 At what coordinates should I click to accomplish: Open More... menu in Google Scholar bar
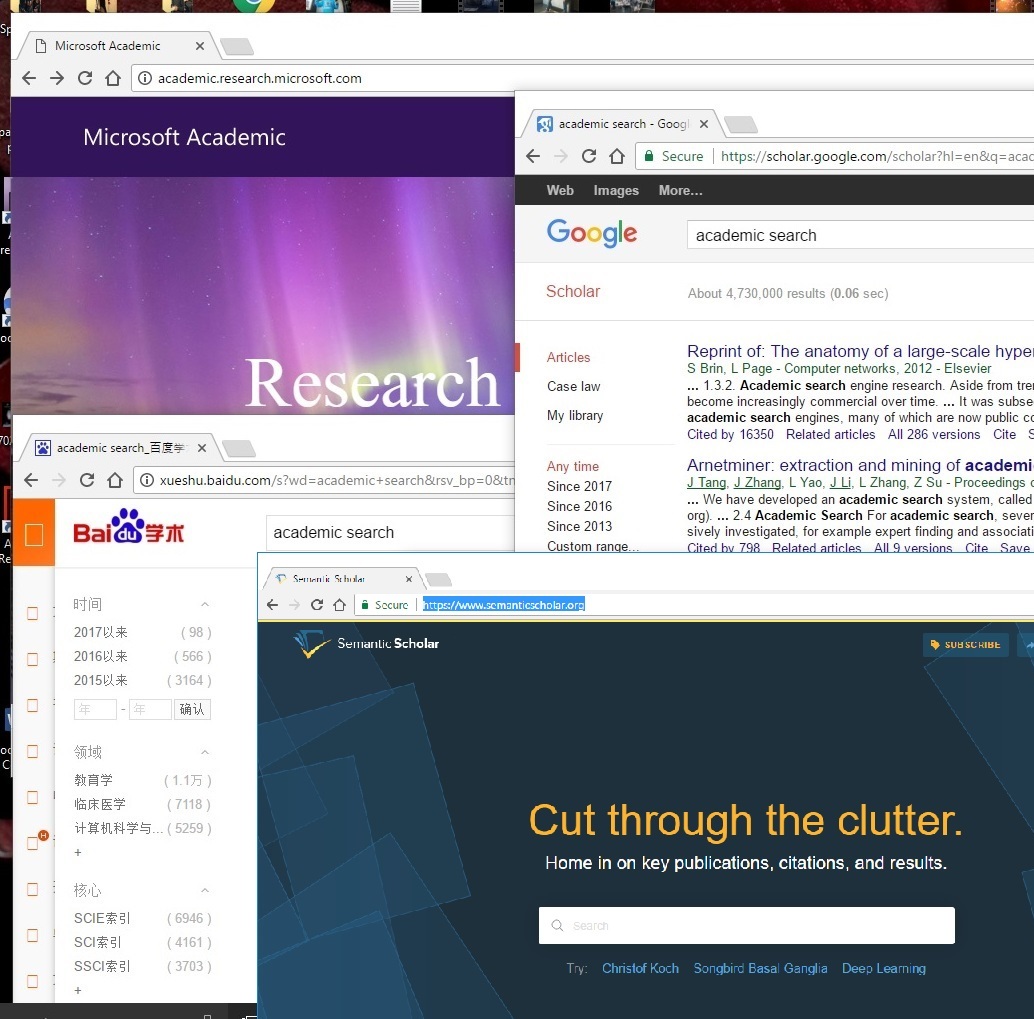click(680, 191)
